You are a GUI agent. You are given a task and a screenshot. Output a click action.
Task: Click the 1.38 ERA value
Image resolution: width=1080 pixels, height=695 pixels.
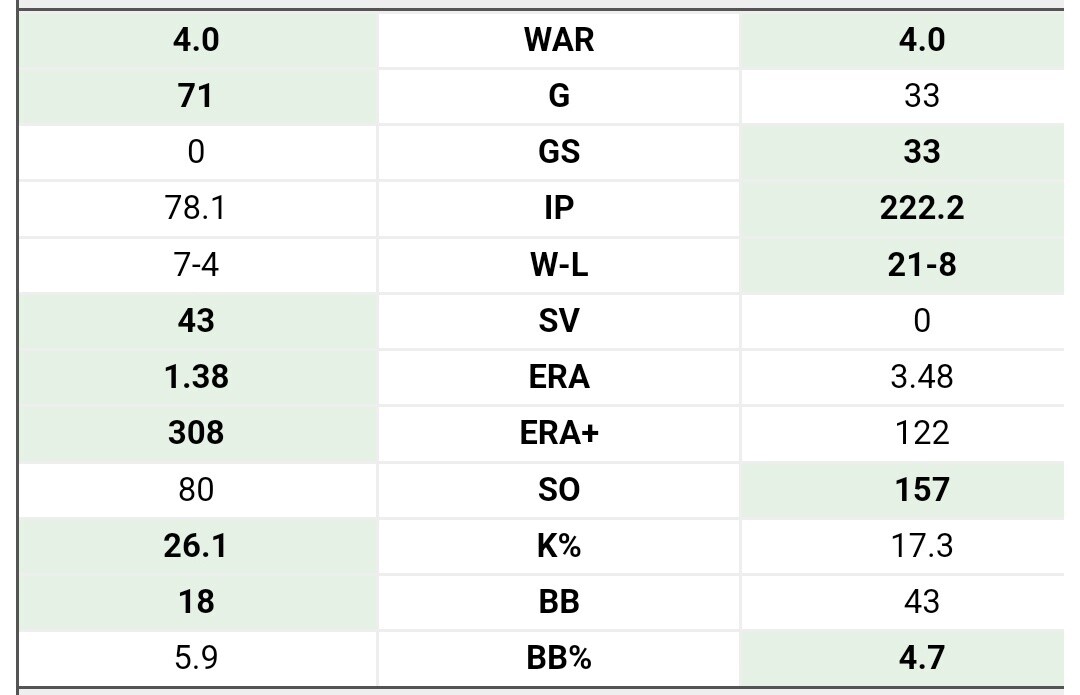pos(196,377)
